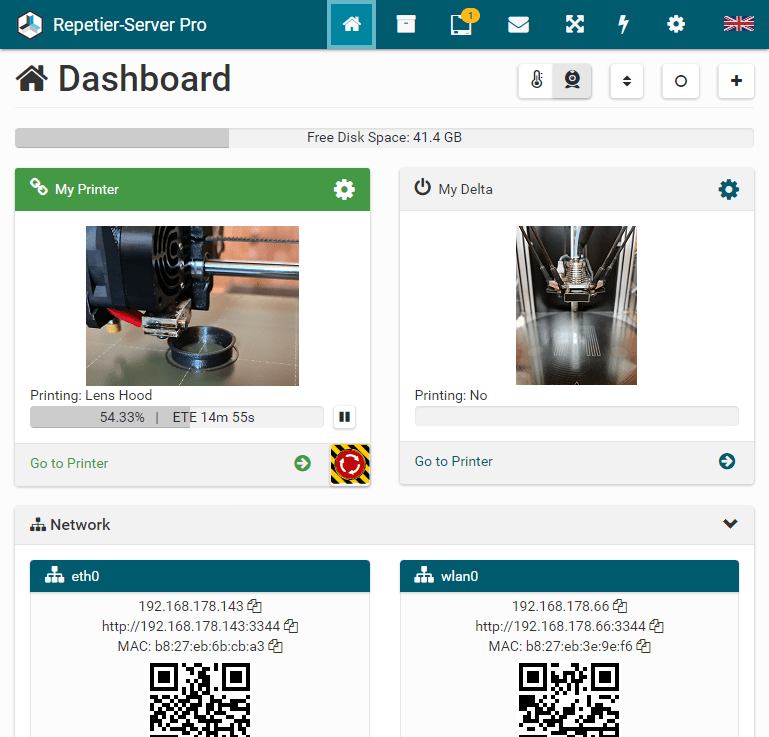Screen dimensions: 769x737
Task: Toggle the webcam view on the dashboard
Action: 573,81
